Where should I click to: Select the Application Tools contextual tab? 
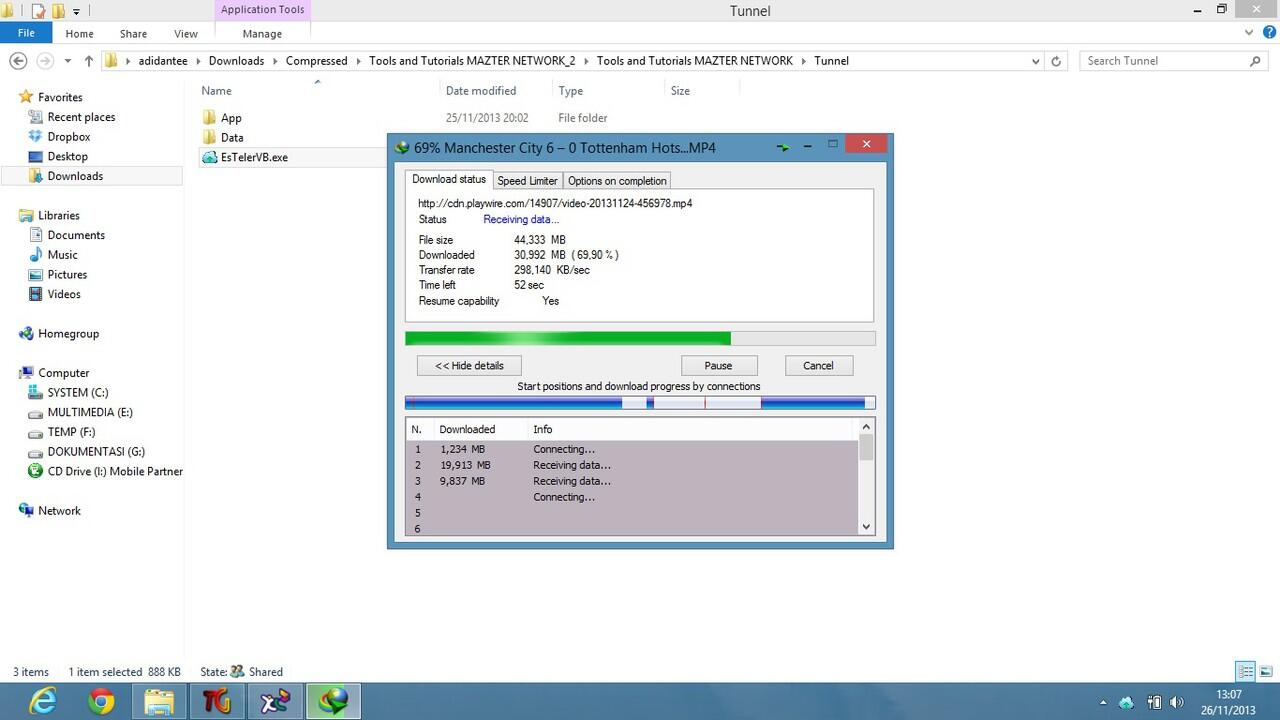point(262,10)
